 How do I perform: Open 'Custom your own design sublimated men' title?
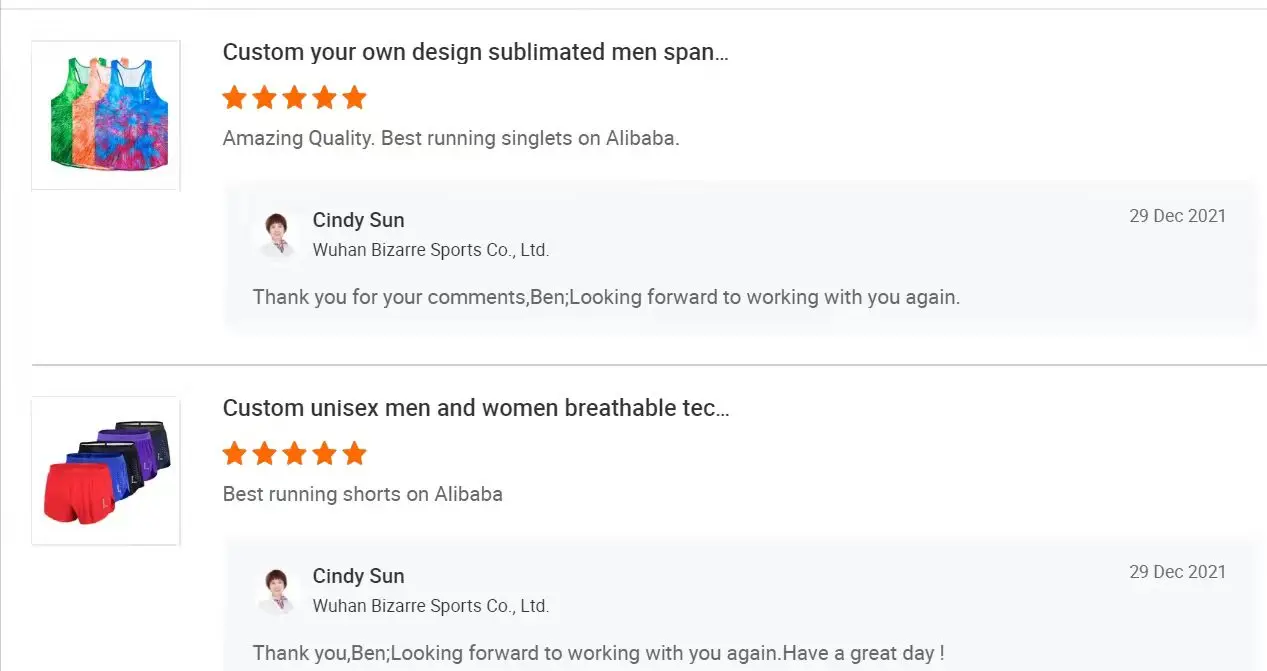[475, 52]
